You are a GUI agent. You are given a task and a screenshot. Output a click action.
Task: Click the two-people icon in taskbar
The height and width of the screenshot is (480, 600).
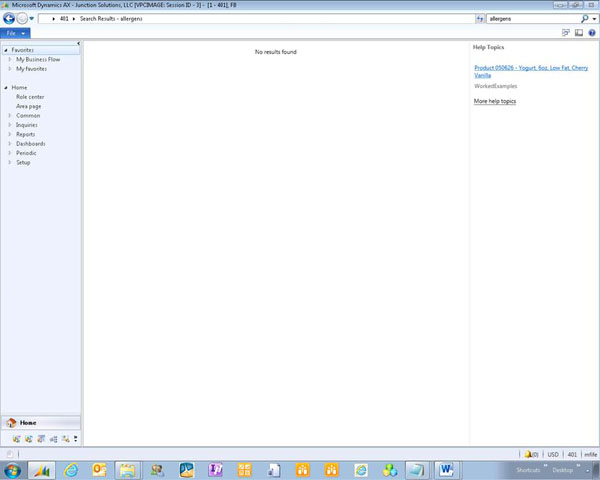[x=157, y=470]
